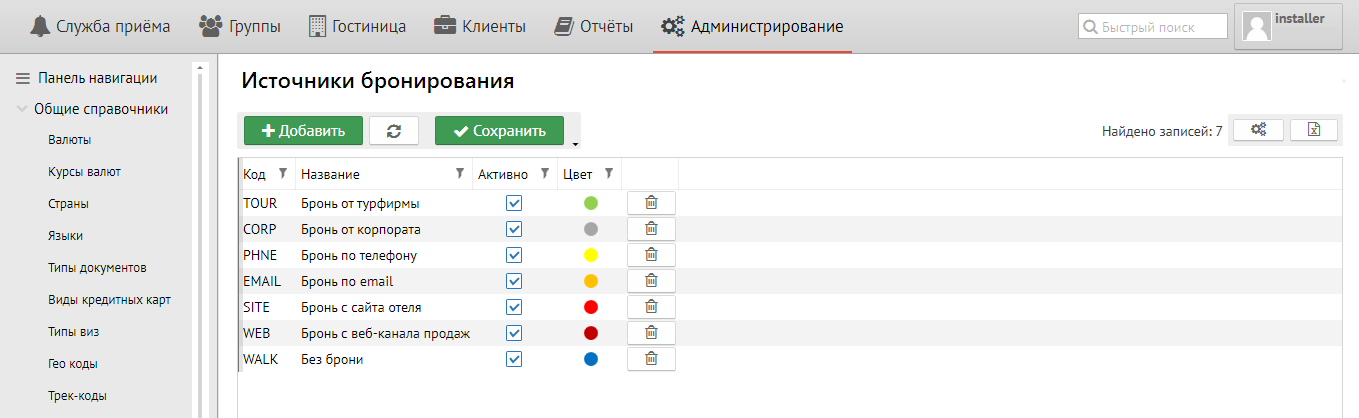Toggle the SITE row active checkbox
The width and height of the screenshot is (1359, 418).
coord(514,307)
